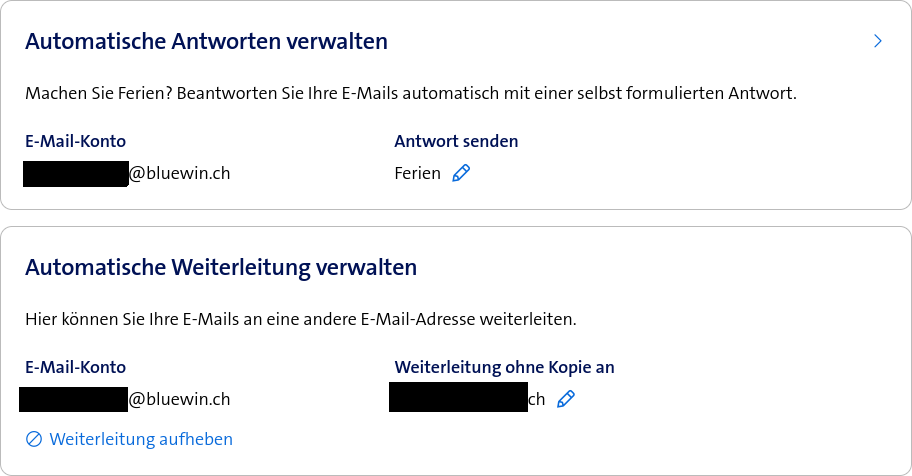Open the Automatische Antworten verwalten heading
Screen dimensions: 912x476
tap(206, 41)
